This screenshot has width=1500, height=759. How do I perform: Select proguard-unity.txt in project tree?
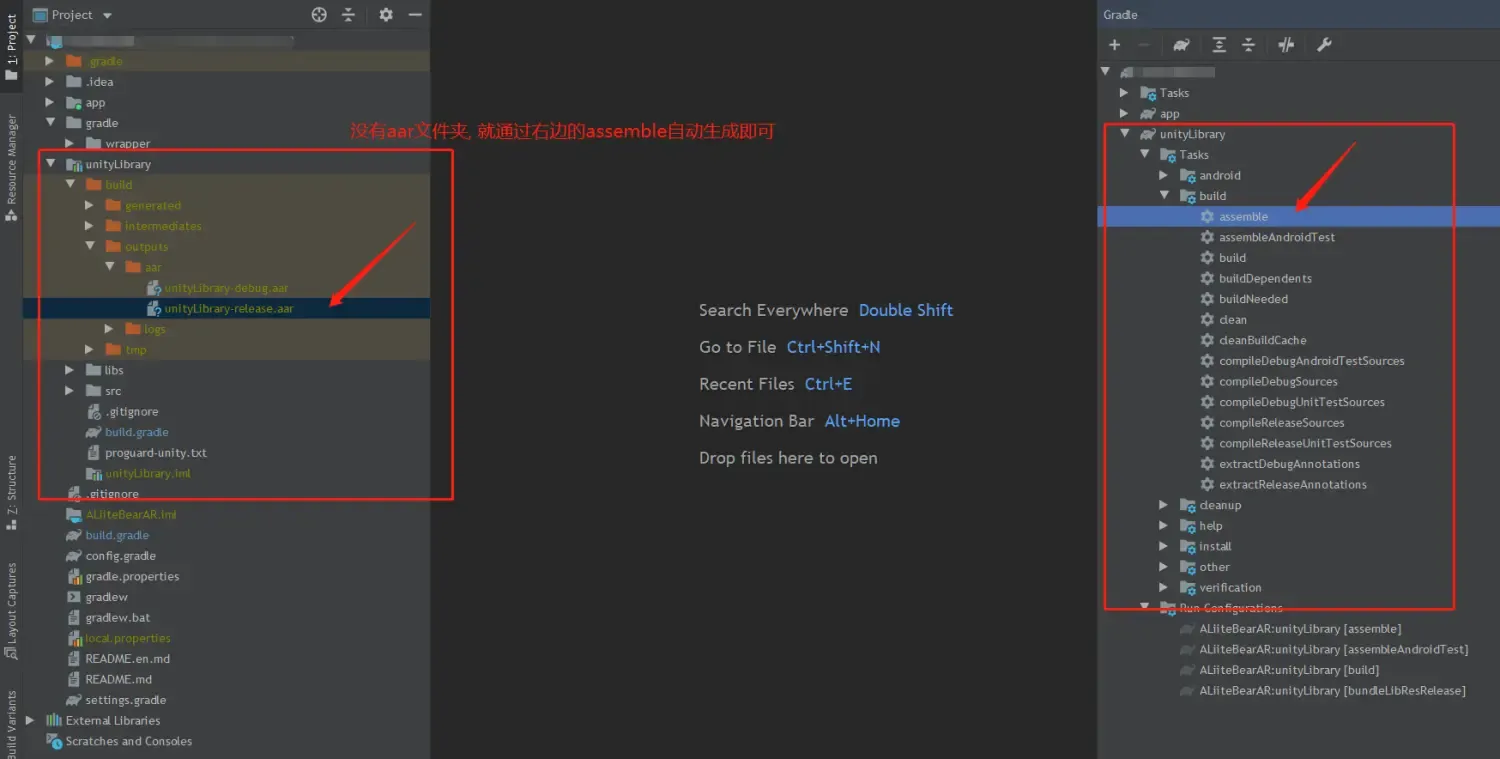tap(155, 453)
